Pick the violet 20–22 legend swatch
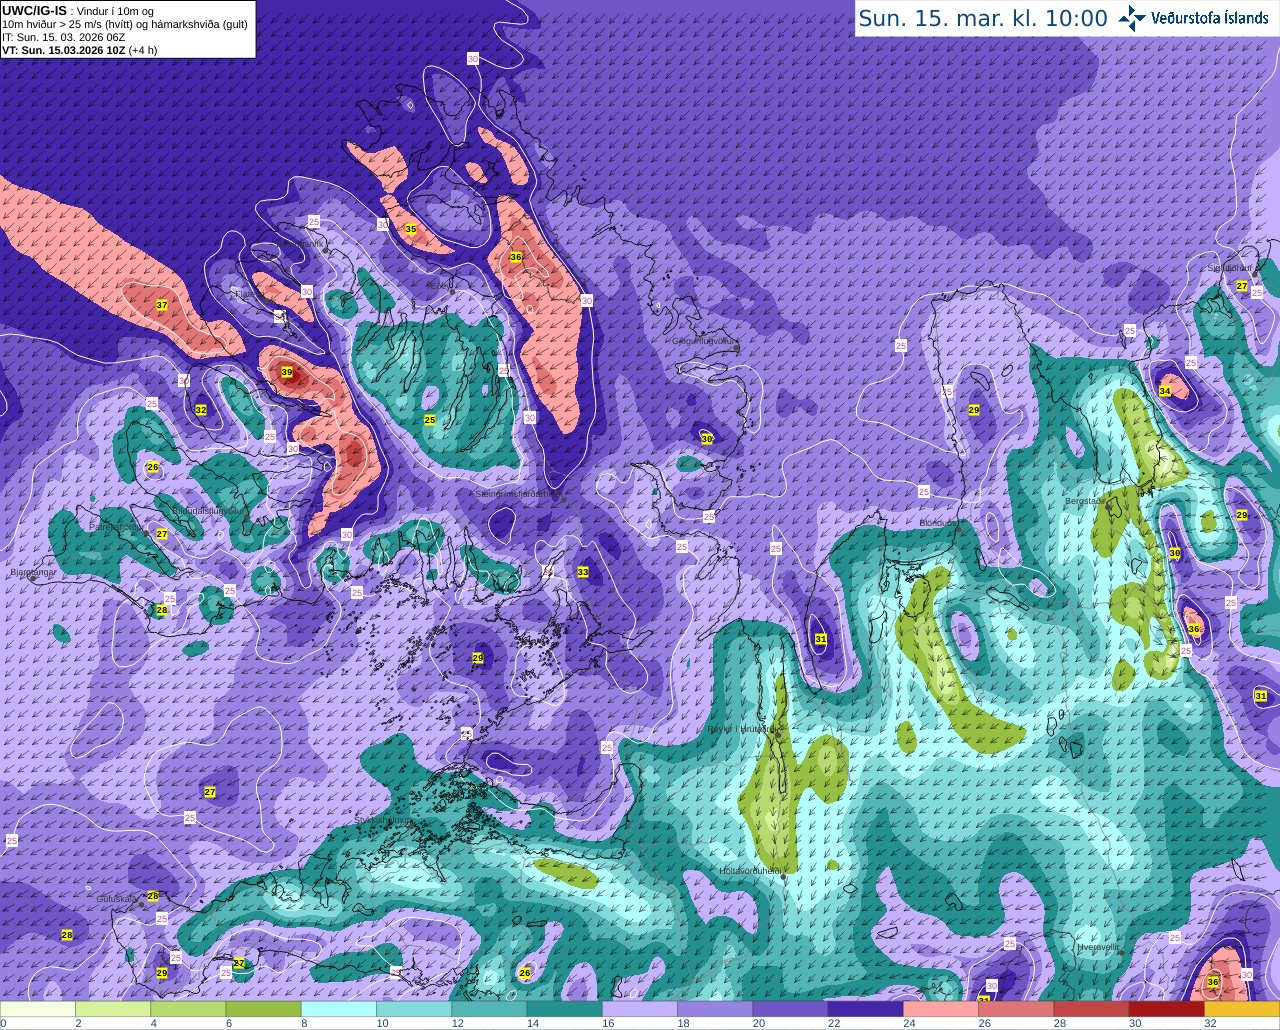Image resolution: width=1280 pixels, height=1030 pixels. tap(789, 1009)
